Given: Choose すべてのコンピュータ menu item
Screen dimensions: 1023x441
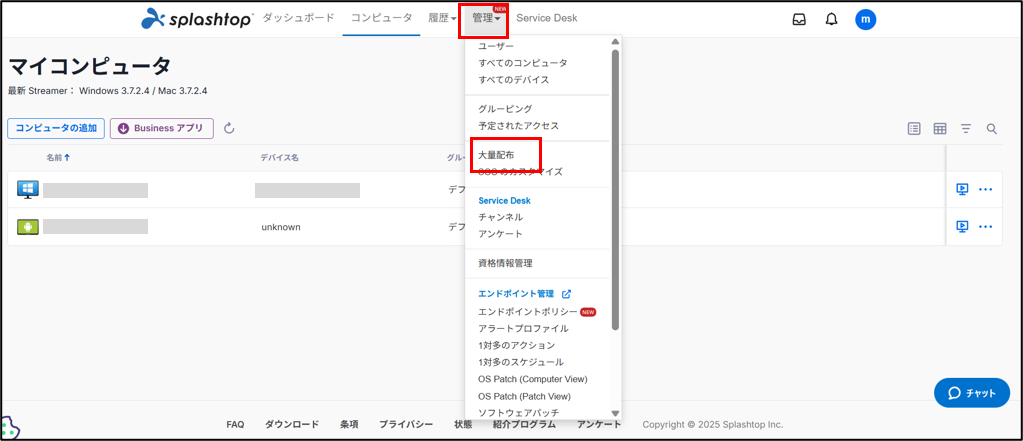Looking at the screenshot, I should pos(523,63).
